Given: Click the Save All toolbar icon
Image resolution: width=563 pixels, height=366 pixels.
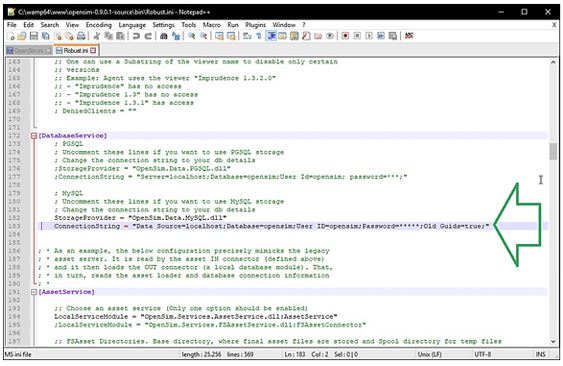Looking at the screenshot, I should point(46,36).
